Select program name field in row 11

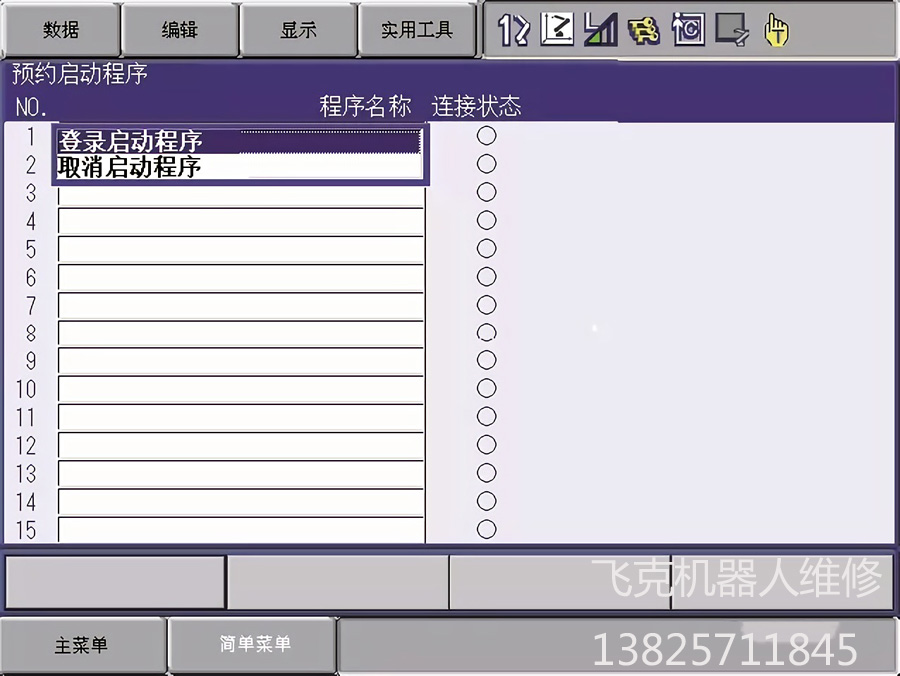pos(241,417)
